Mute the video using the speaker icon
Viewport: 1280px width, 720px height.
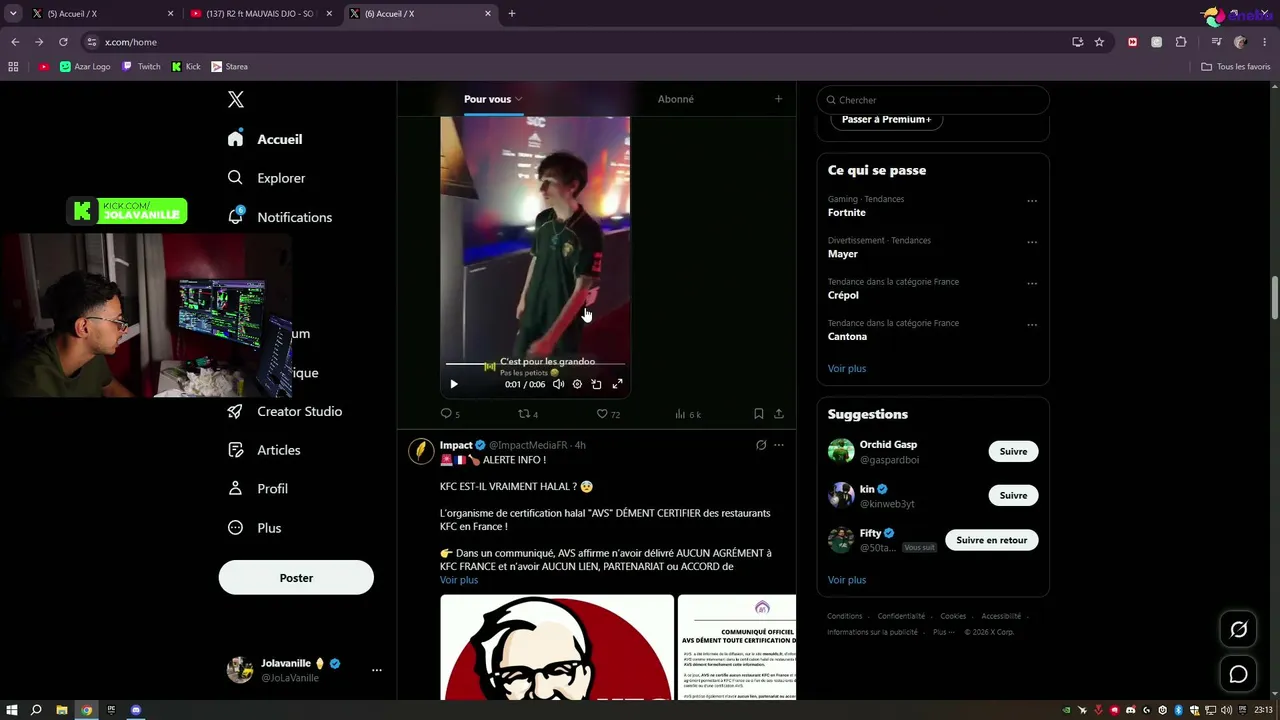558,384
